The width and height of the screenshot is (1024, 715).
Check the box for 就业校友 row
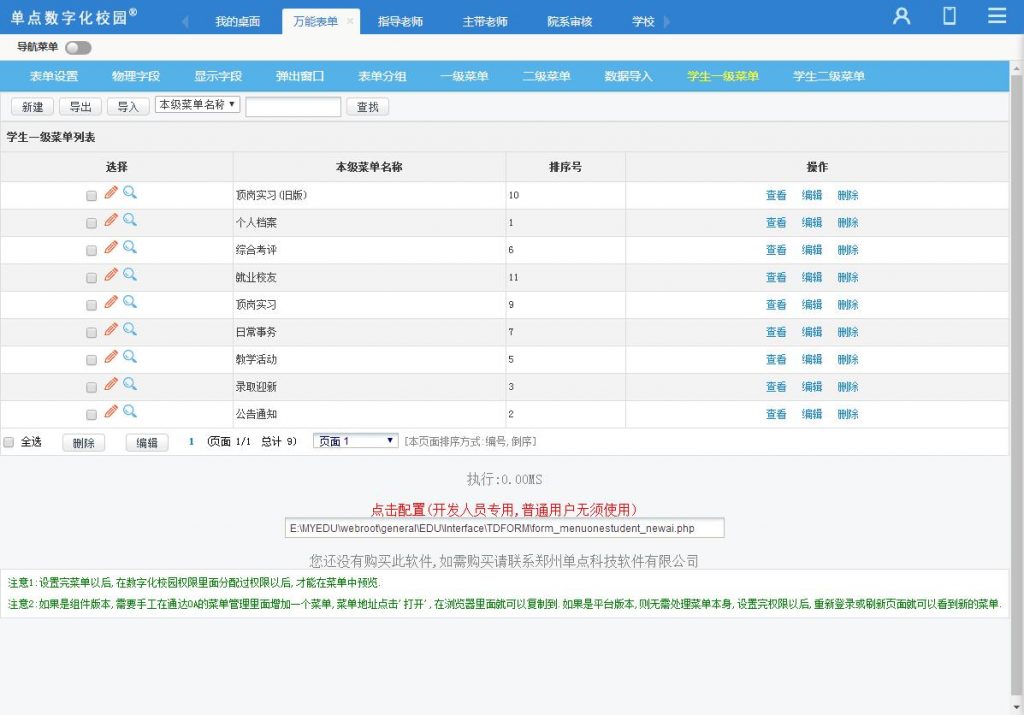(91, 278)
